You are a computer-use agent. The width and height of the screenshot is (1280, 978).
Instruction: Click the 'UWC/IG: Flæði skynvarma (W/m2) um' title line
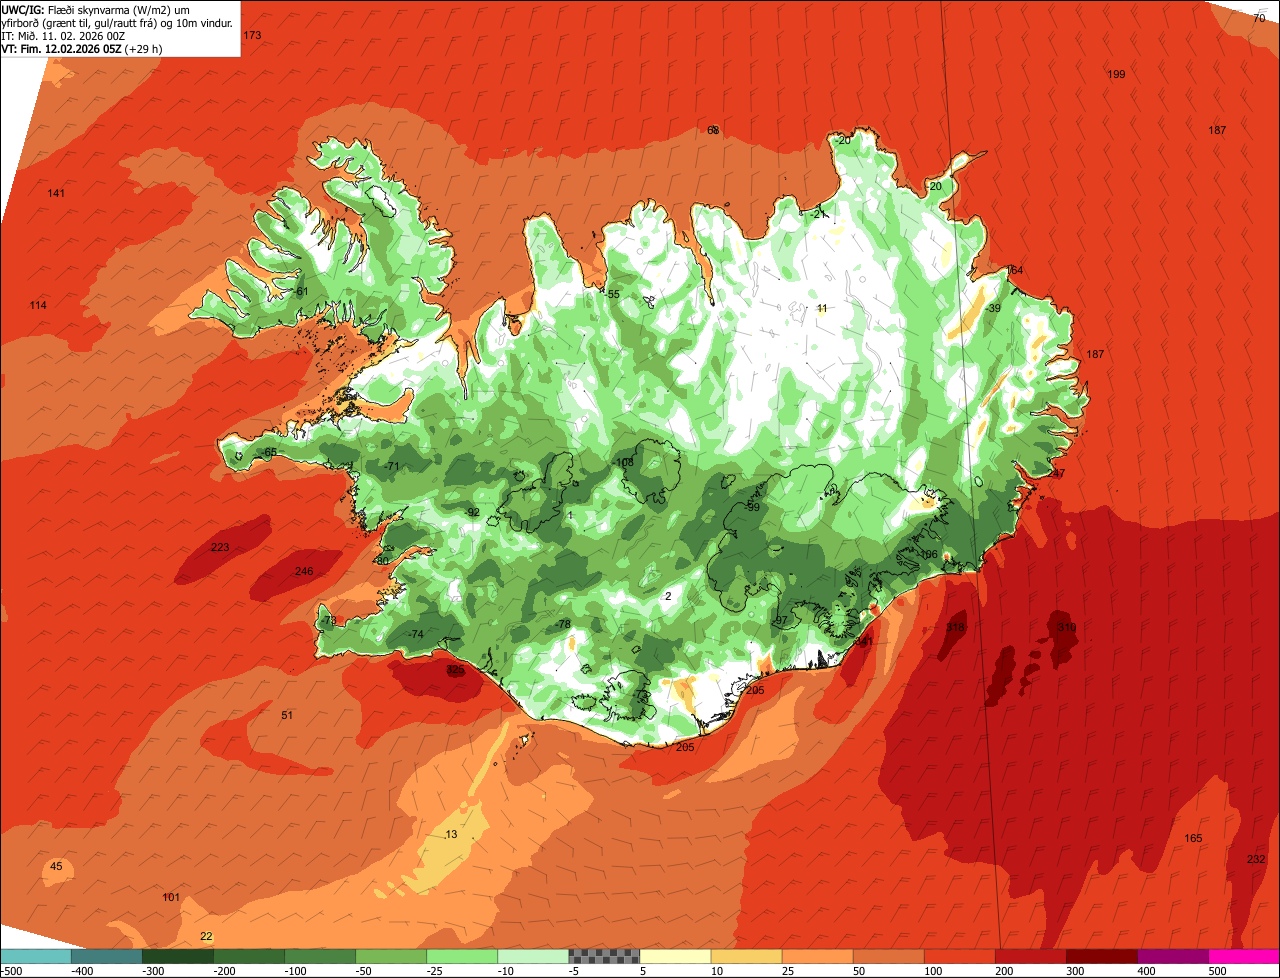point(96,9)
